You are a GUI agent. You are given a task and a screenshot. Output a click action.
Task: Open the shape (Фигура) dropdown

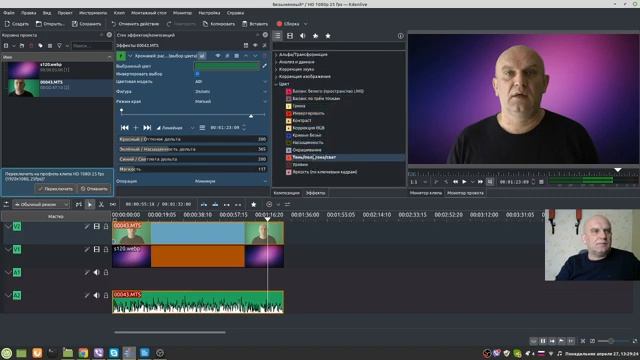click(x=231, y=91)
